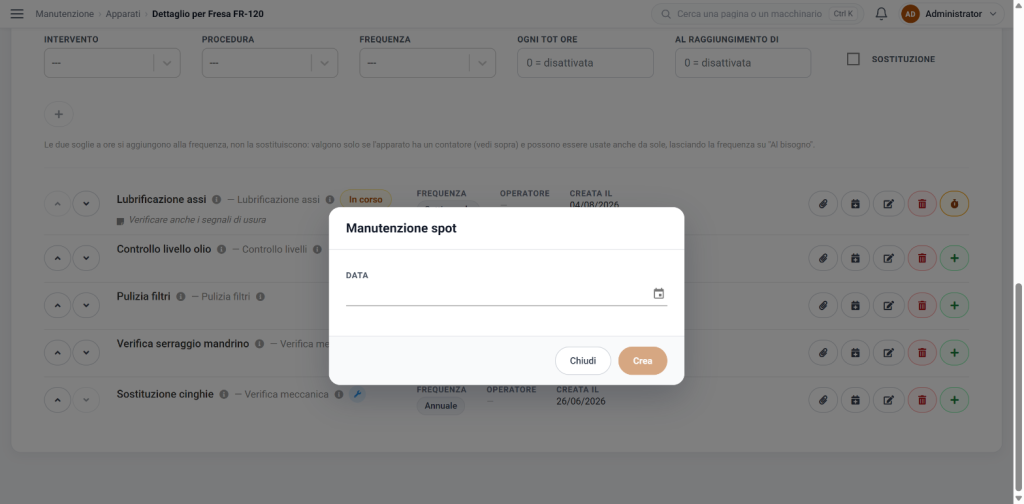The height and width of the screenshot is (504, 1024).
Task: Click green plus on Controllo livello olio
Action: coord(954,258)
